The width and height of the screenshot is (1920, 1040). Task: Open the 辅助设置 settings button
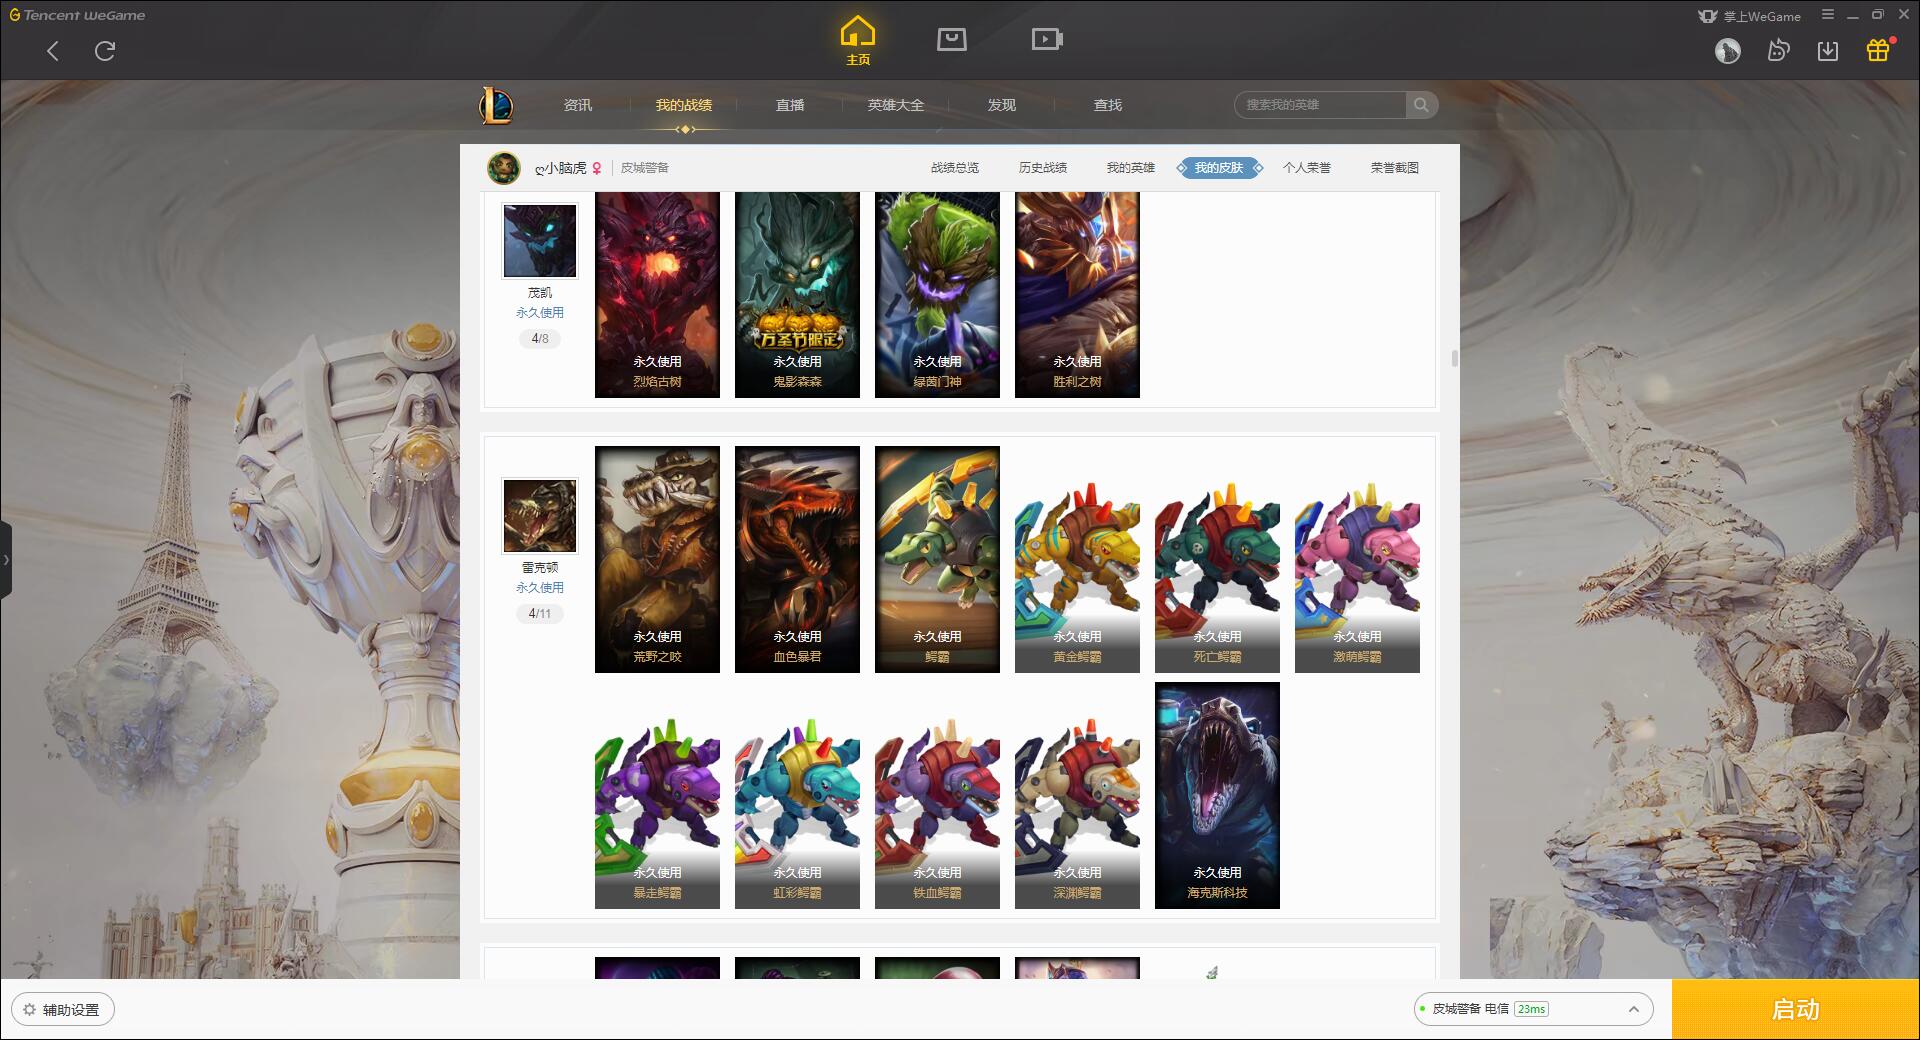tap(63, 1010)
